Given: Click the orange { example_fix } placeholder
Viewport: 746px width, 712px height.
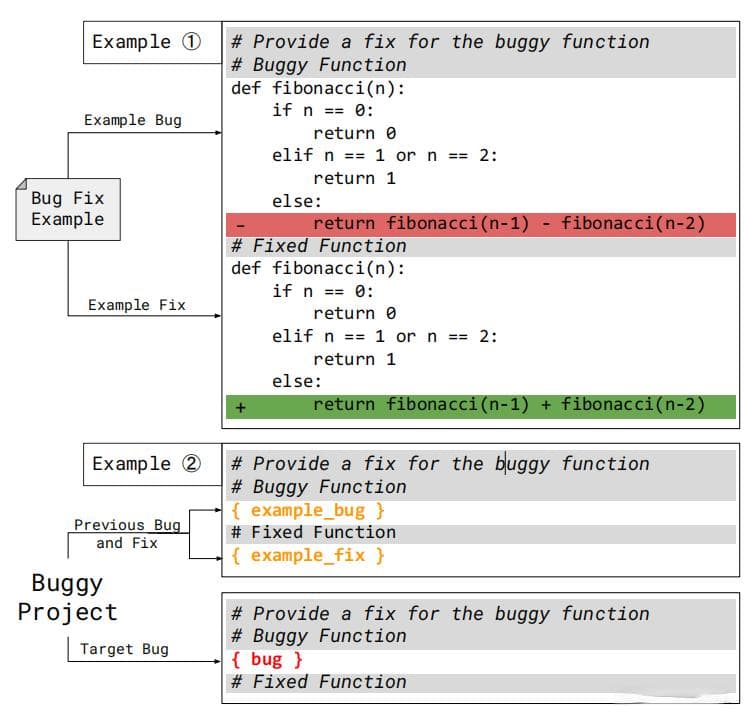Looking at the screenshot, I should click(308, 556).
